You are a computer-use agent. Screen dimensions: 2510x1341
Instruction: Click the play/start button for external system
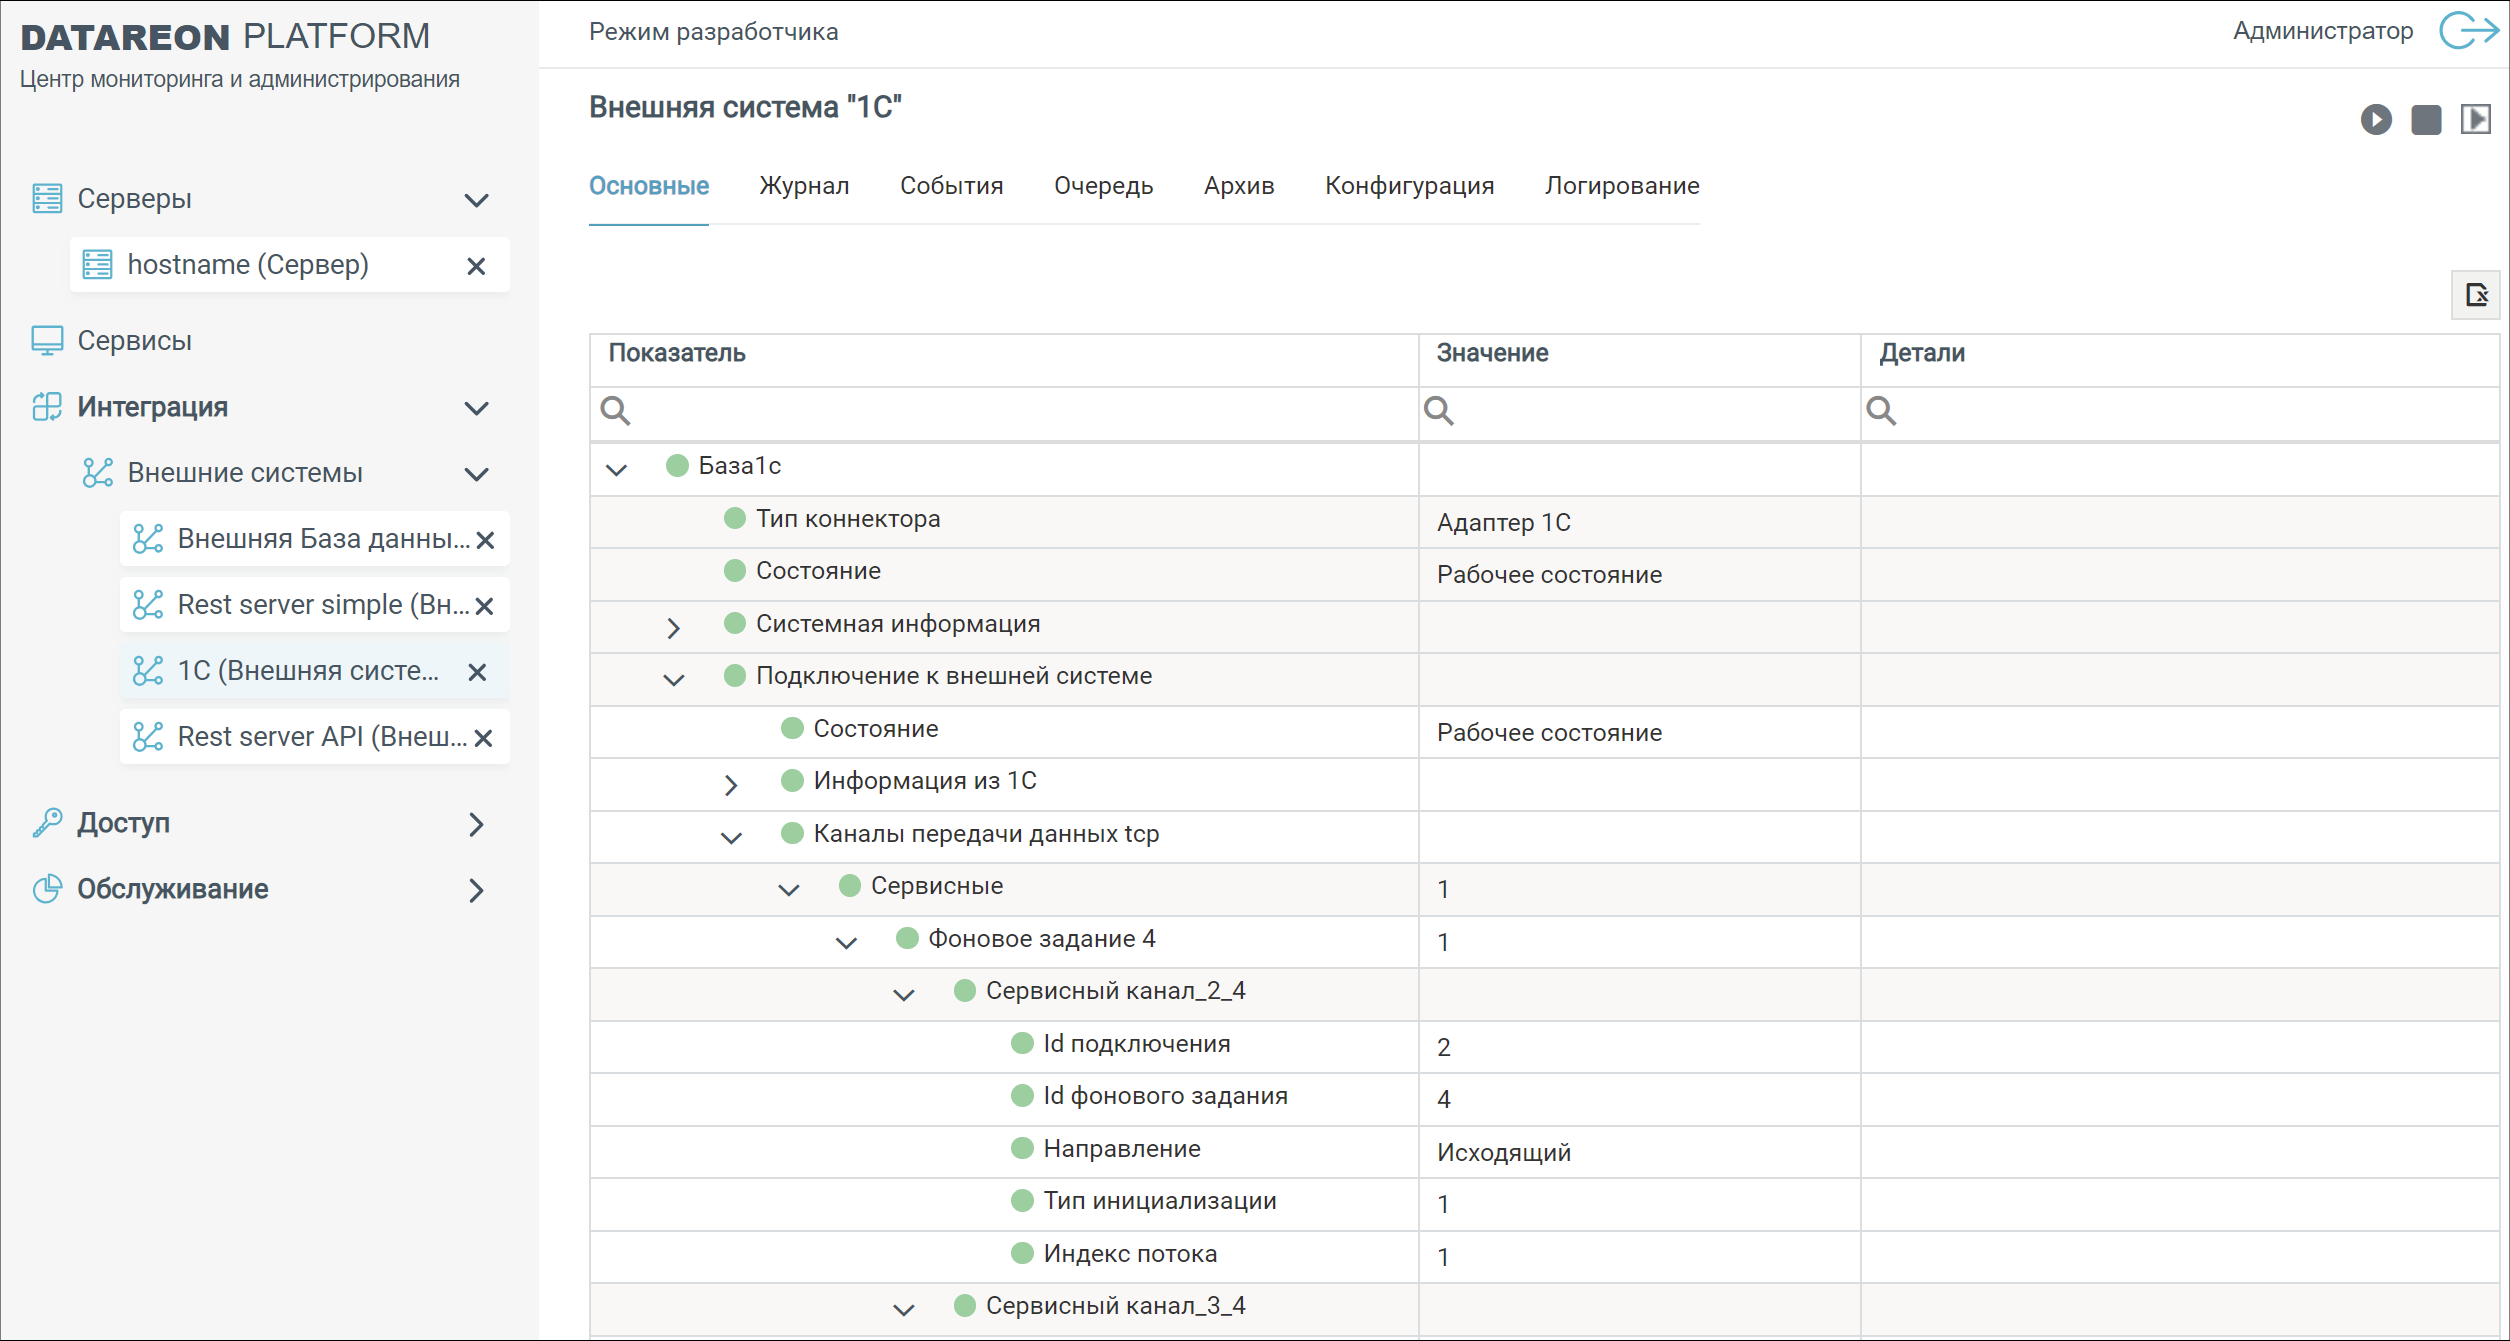coord(2376,120)
